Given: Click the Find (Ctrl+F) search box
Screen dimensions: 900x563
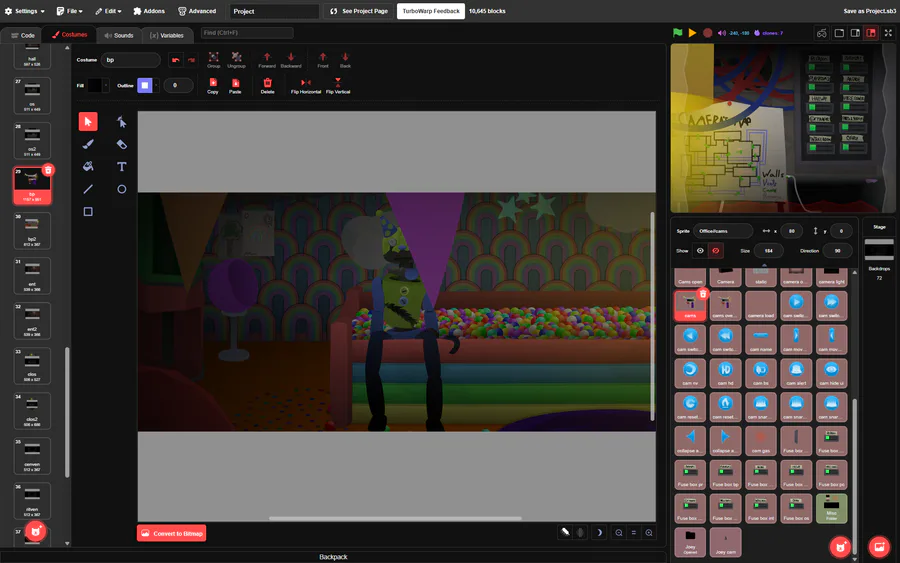Looking at the screenshot, I should coord(247,33).
